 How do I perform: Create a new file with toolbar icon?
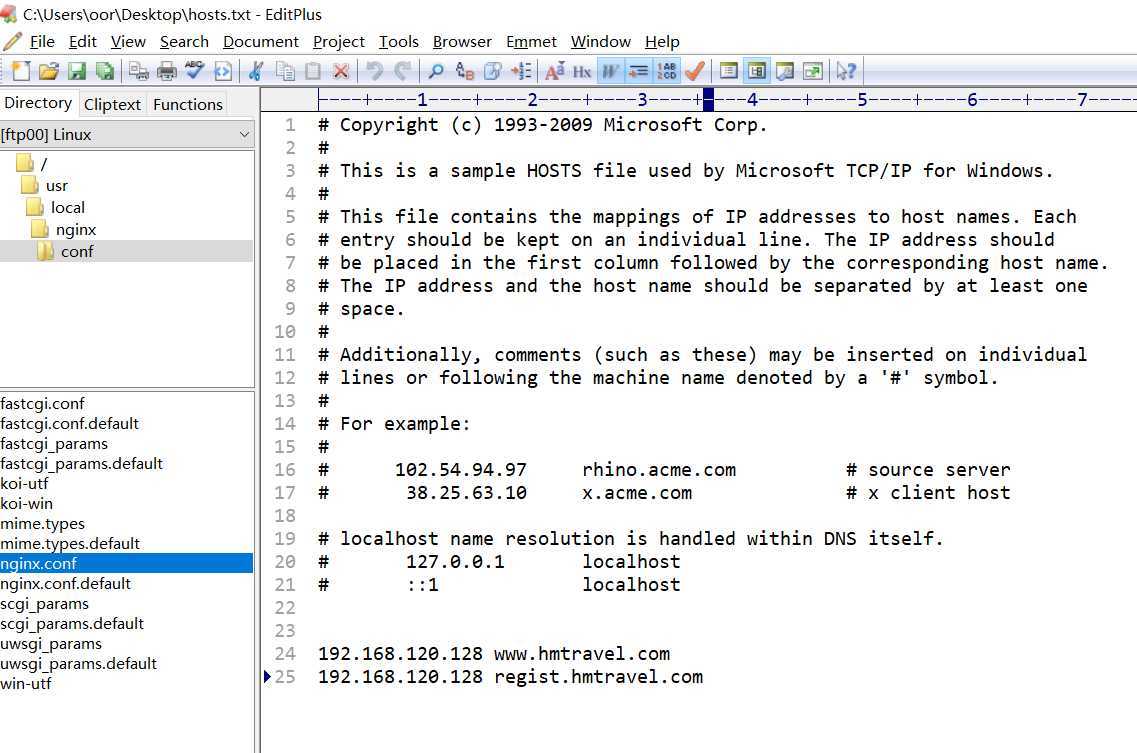(x=21, y=70)
